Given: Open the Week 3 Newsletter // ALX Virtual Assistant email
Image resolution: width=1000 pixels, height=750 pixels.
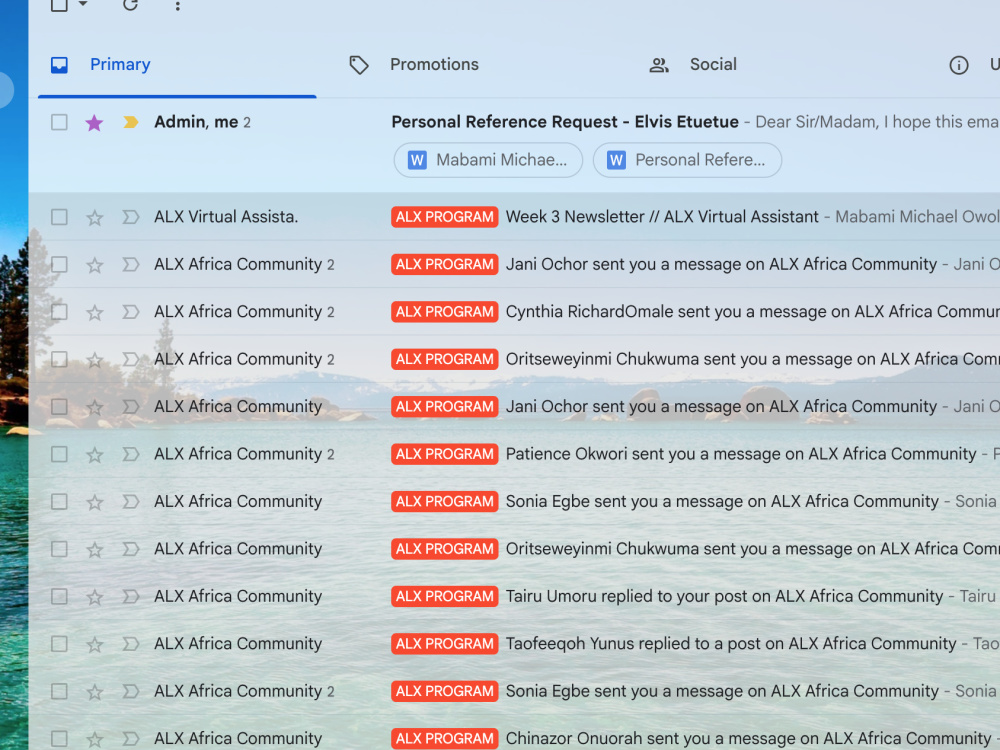Looking at the screenshot, I should pos(662,217).
